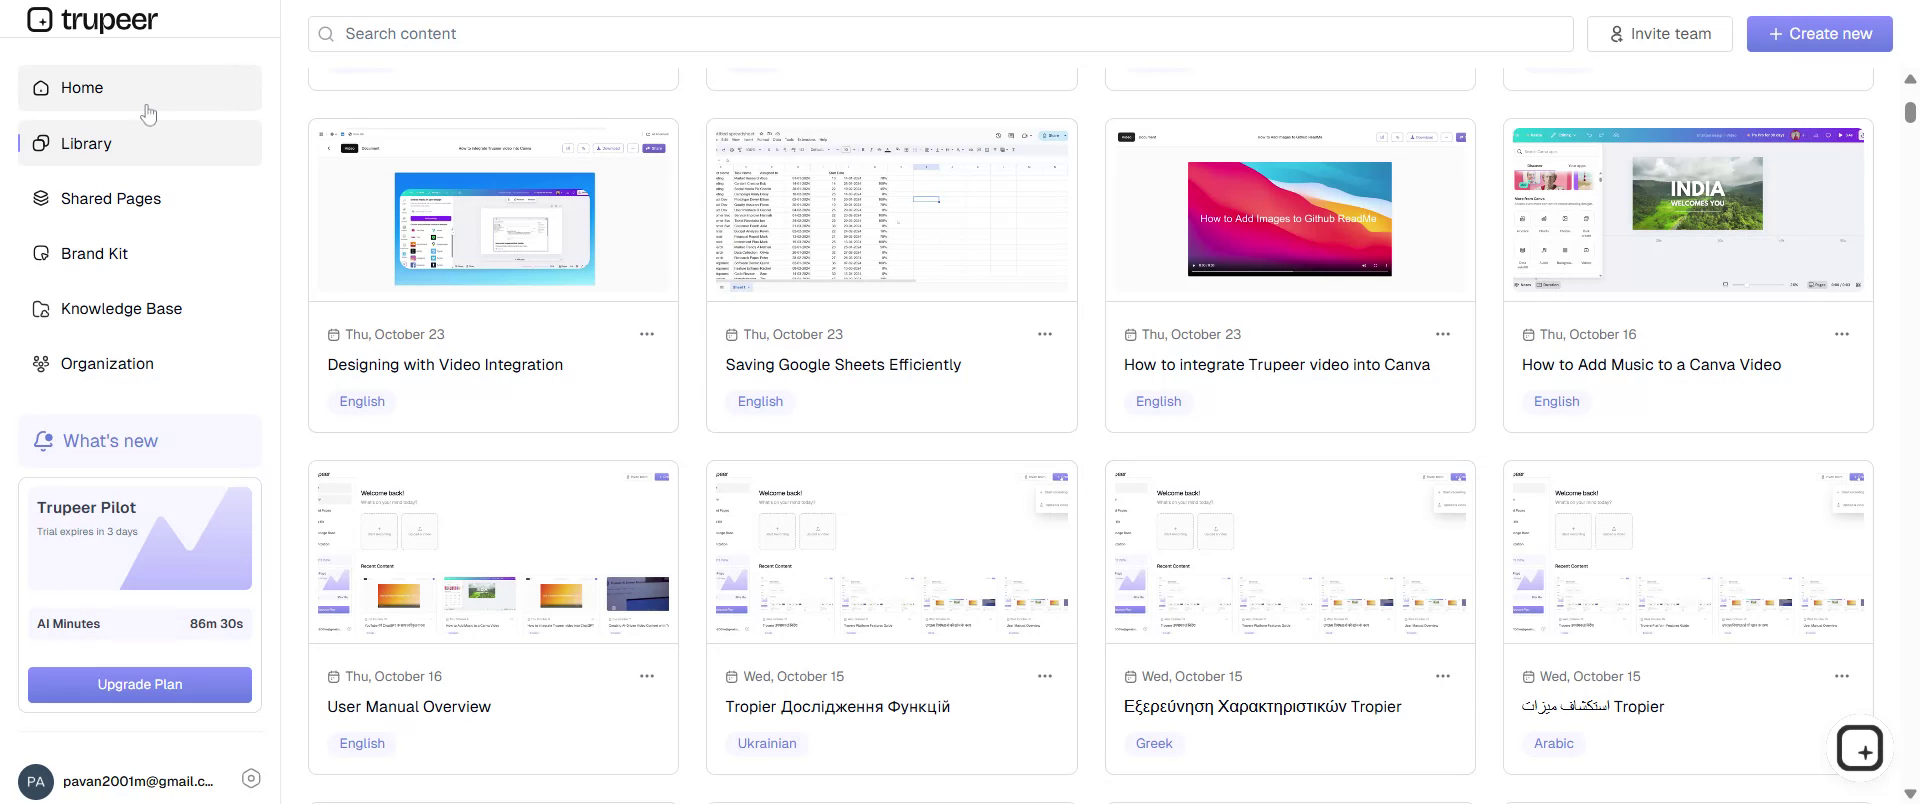
Task: Open the Library sidebar item
Action: point(140,143)
